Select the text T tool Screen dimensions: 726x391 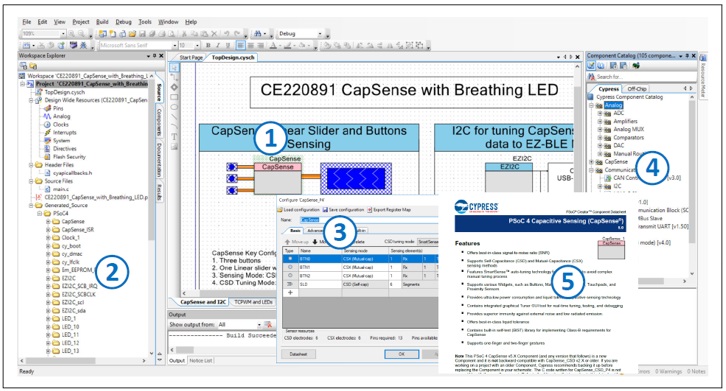pos(174,137)
